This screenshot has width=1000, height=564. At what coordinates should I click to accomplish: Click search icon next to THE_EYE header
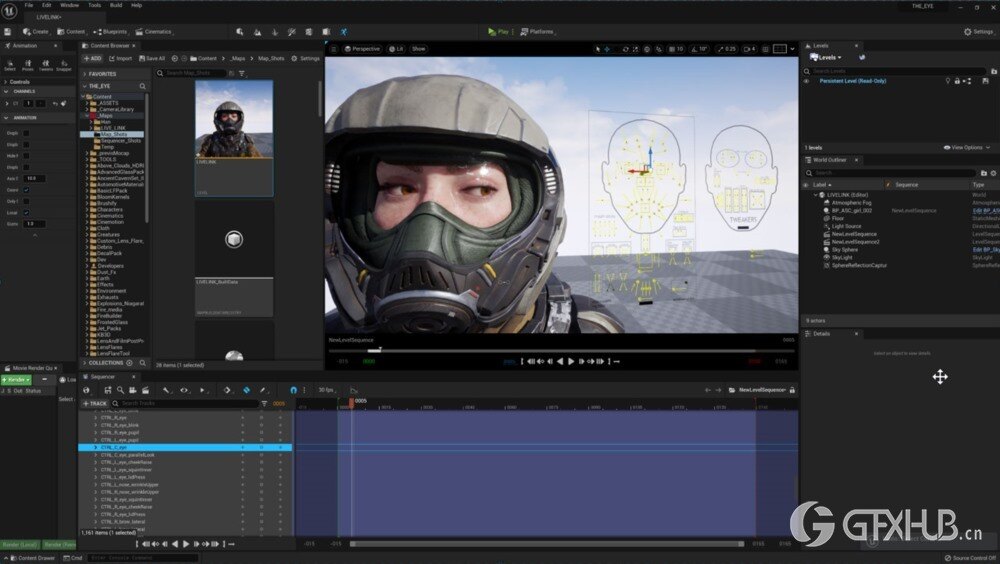pos(142,86)
